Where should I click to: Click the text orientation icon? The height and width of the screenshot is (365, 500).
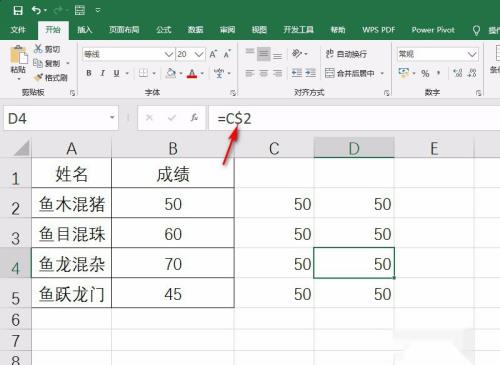click(x=297, y=53)
